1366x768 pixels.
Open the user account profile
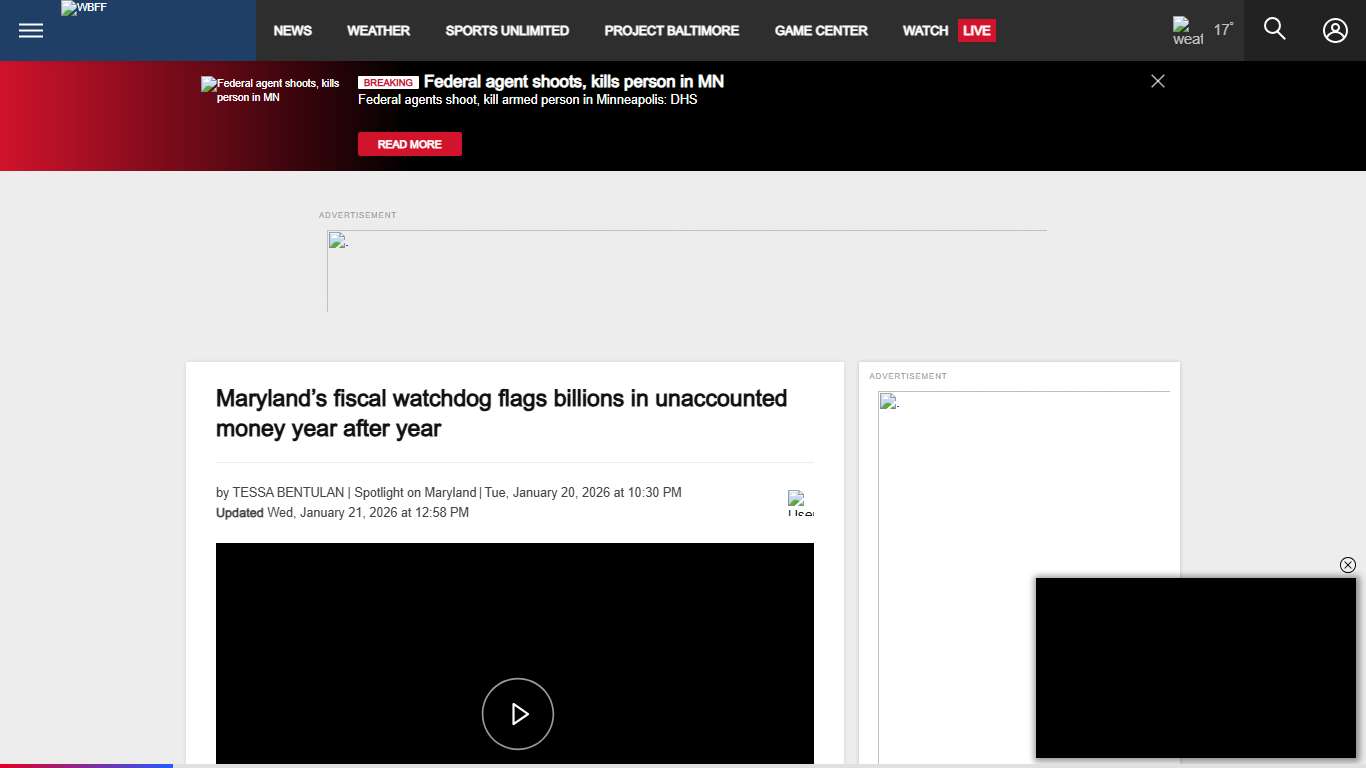click(1335, 30)
